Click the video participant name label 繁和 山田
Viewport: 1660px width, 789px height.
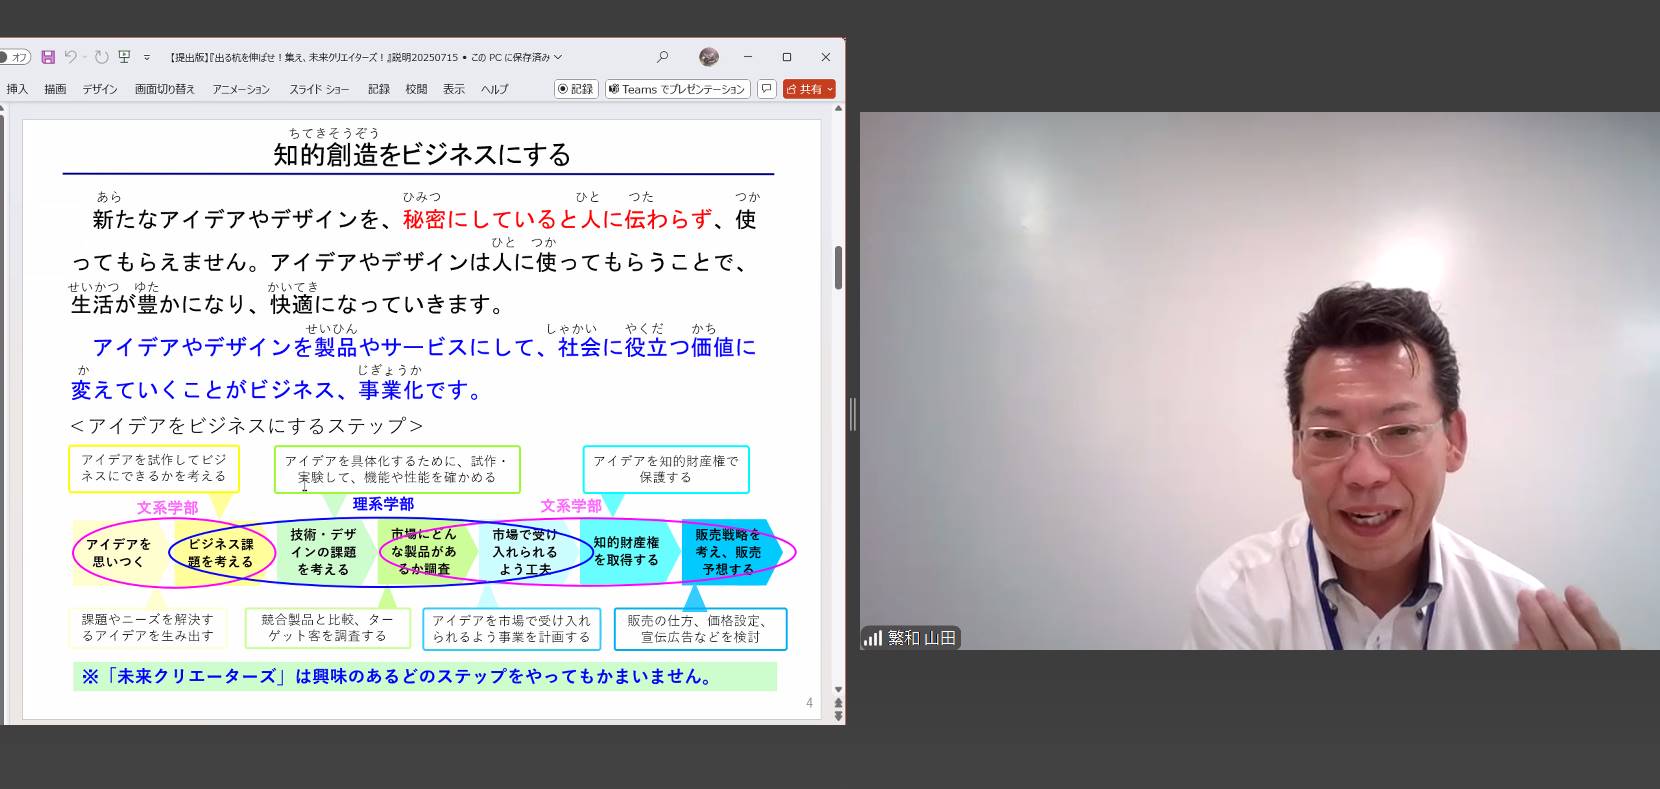pos(922,638)
